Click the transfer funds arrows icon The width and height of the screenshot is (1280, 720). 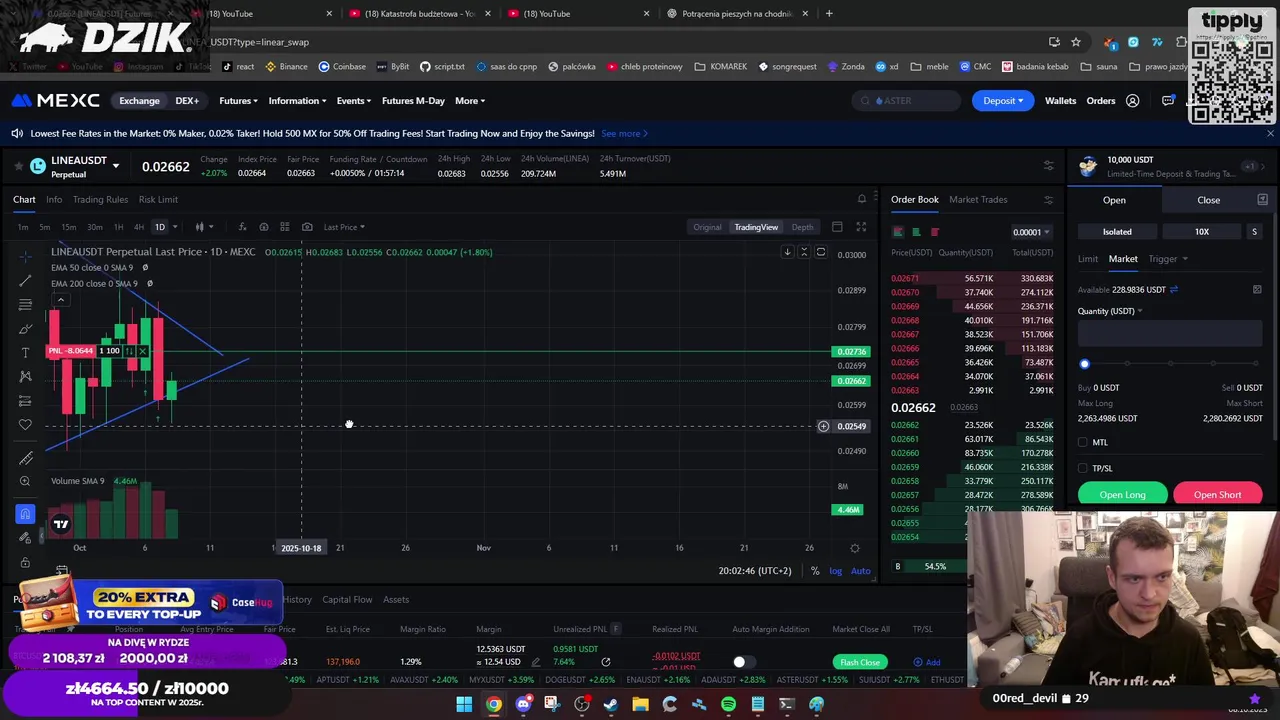click(x=1173, y=290)
